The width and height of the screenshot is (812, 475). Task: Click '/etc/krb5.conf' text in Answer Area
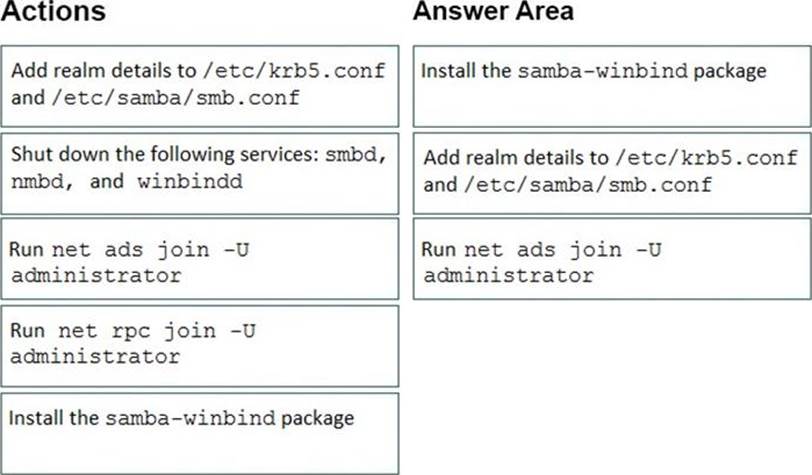[x=721, y=159]
